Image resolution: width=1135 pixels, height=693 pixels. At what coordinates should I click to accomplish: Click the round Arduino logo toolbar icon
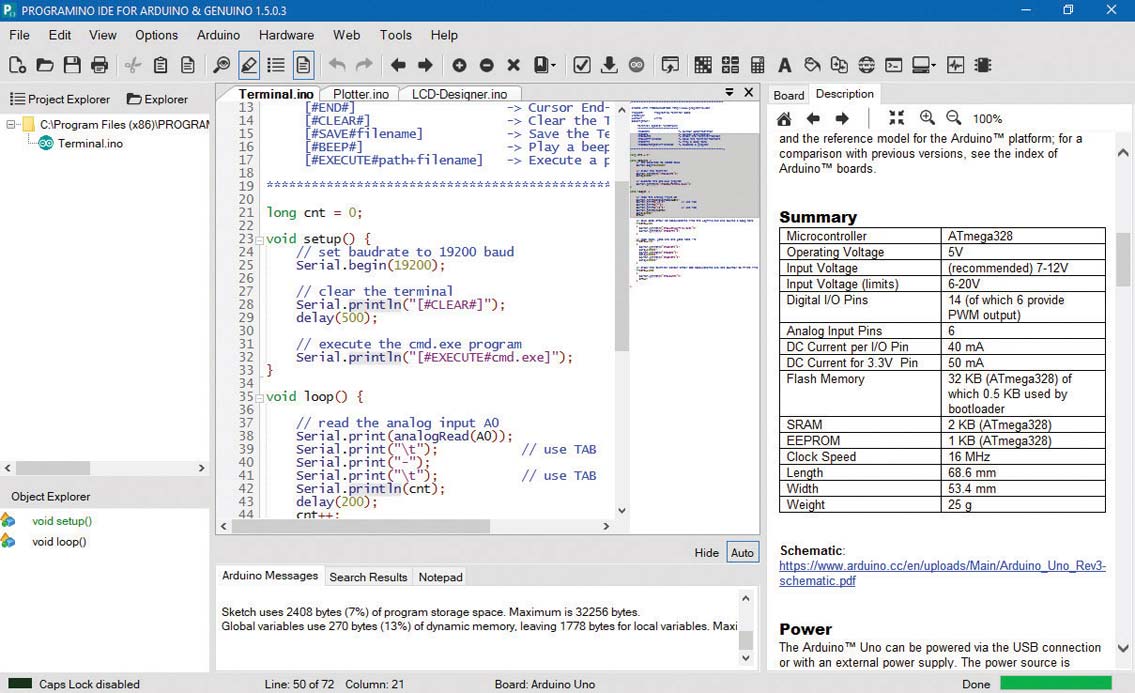[636, 65]
